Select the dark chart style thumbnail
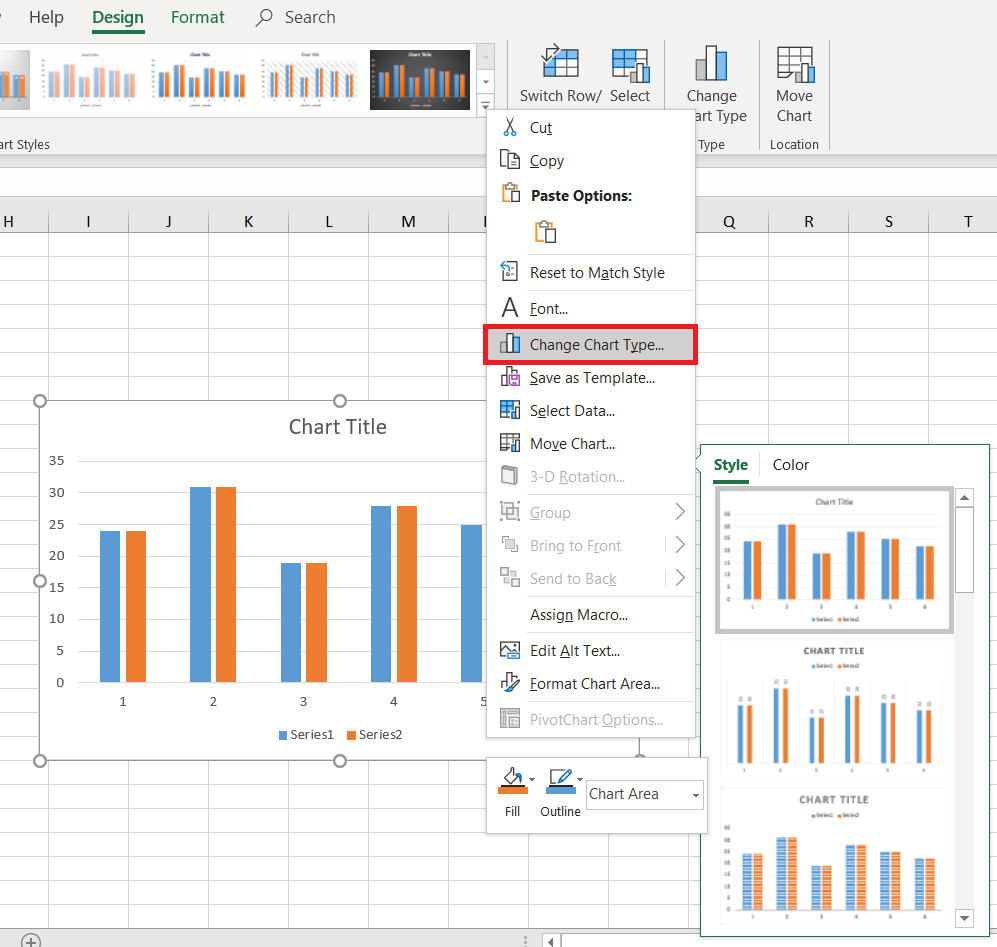This screenshot has width=997, height=947. tap(419, 80)
